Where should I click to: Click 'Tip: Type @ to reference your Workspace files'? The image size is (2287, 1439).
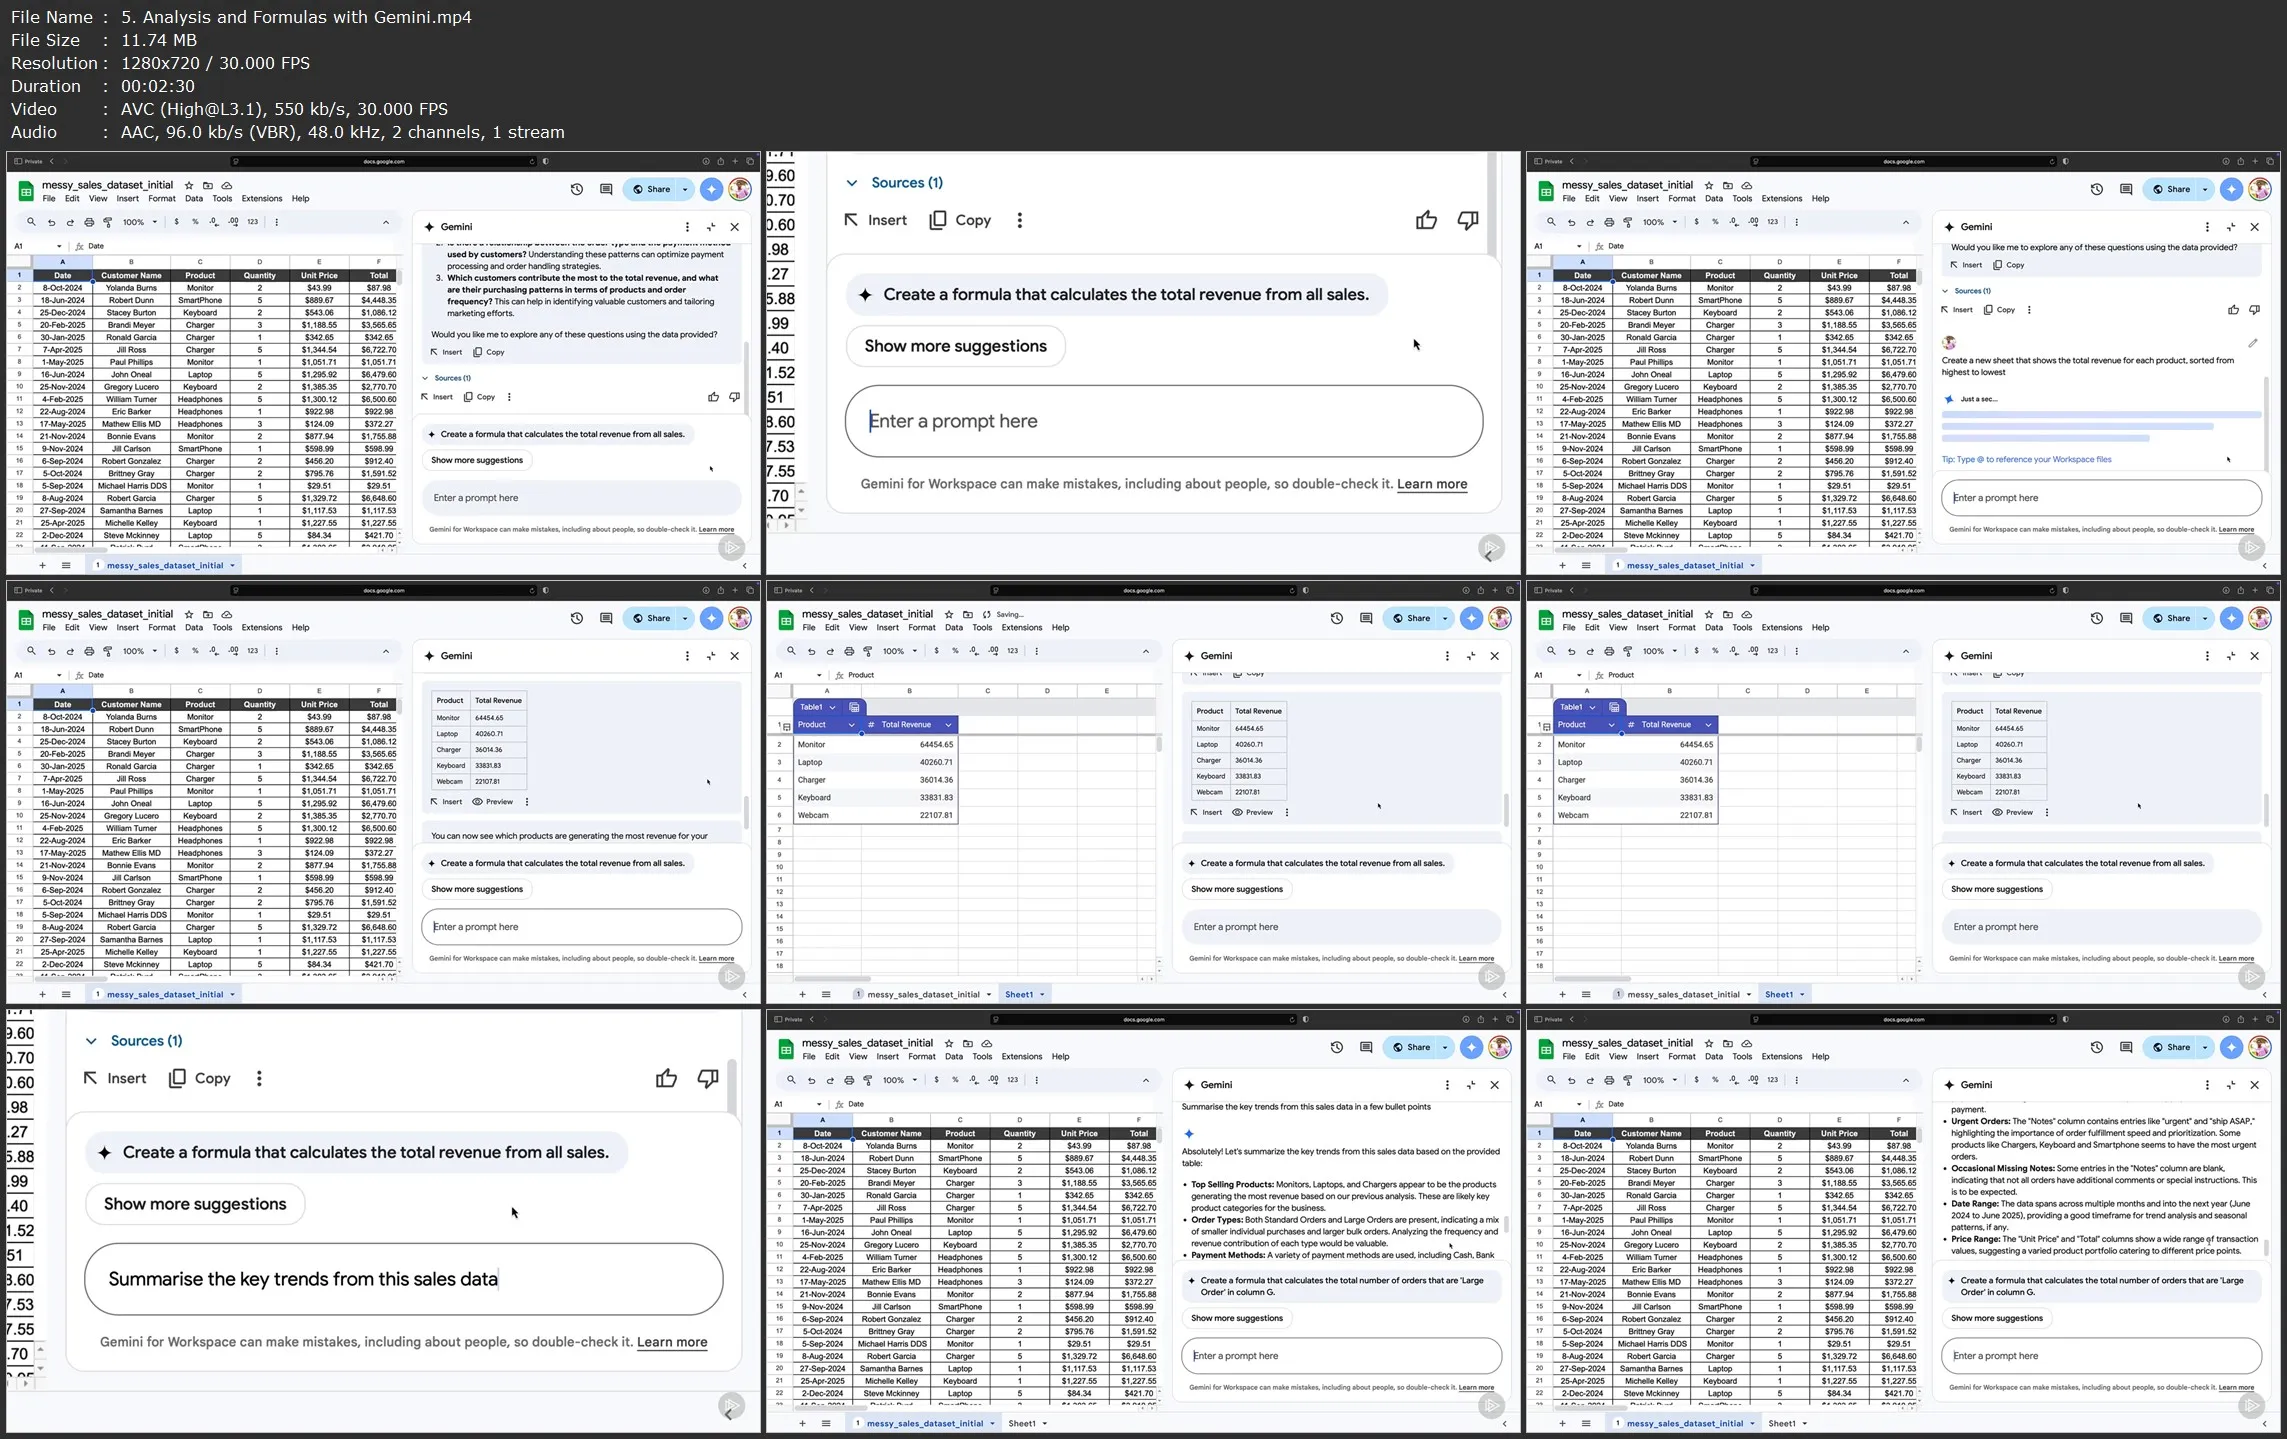coord(2026,460)
